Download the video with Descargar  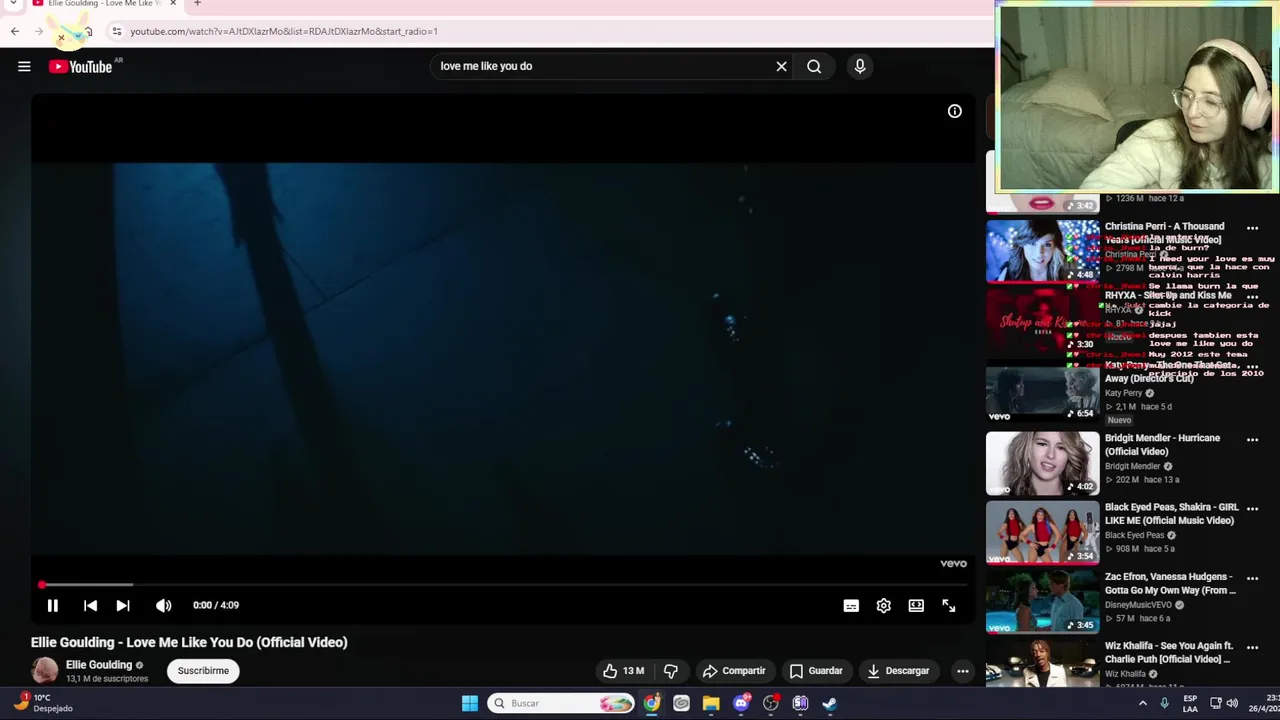[x=898, y=671]
